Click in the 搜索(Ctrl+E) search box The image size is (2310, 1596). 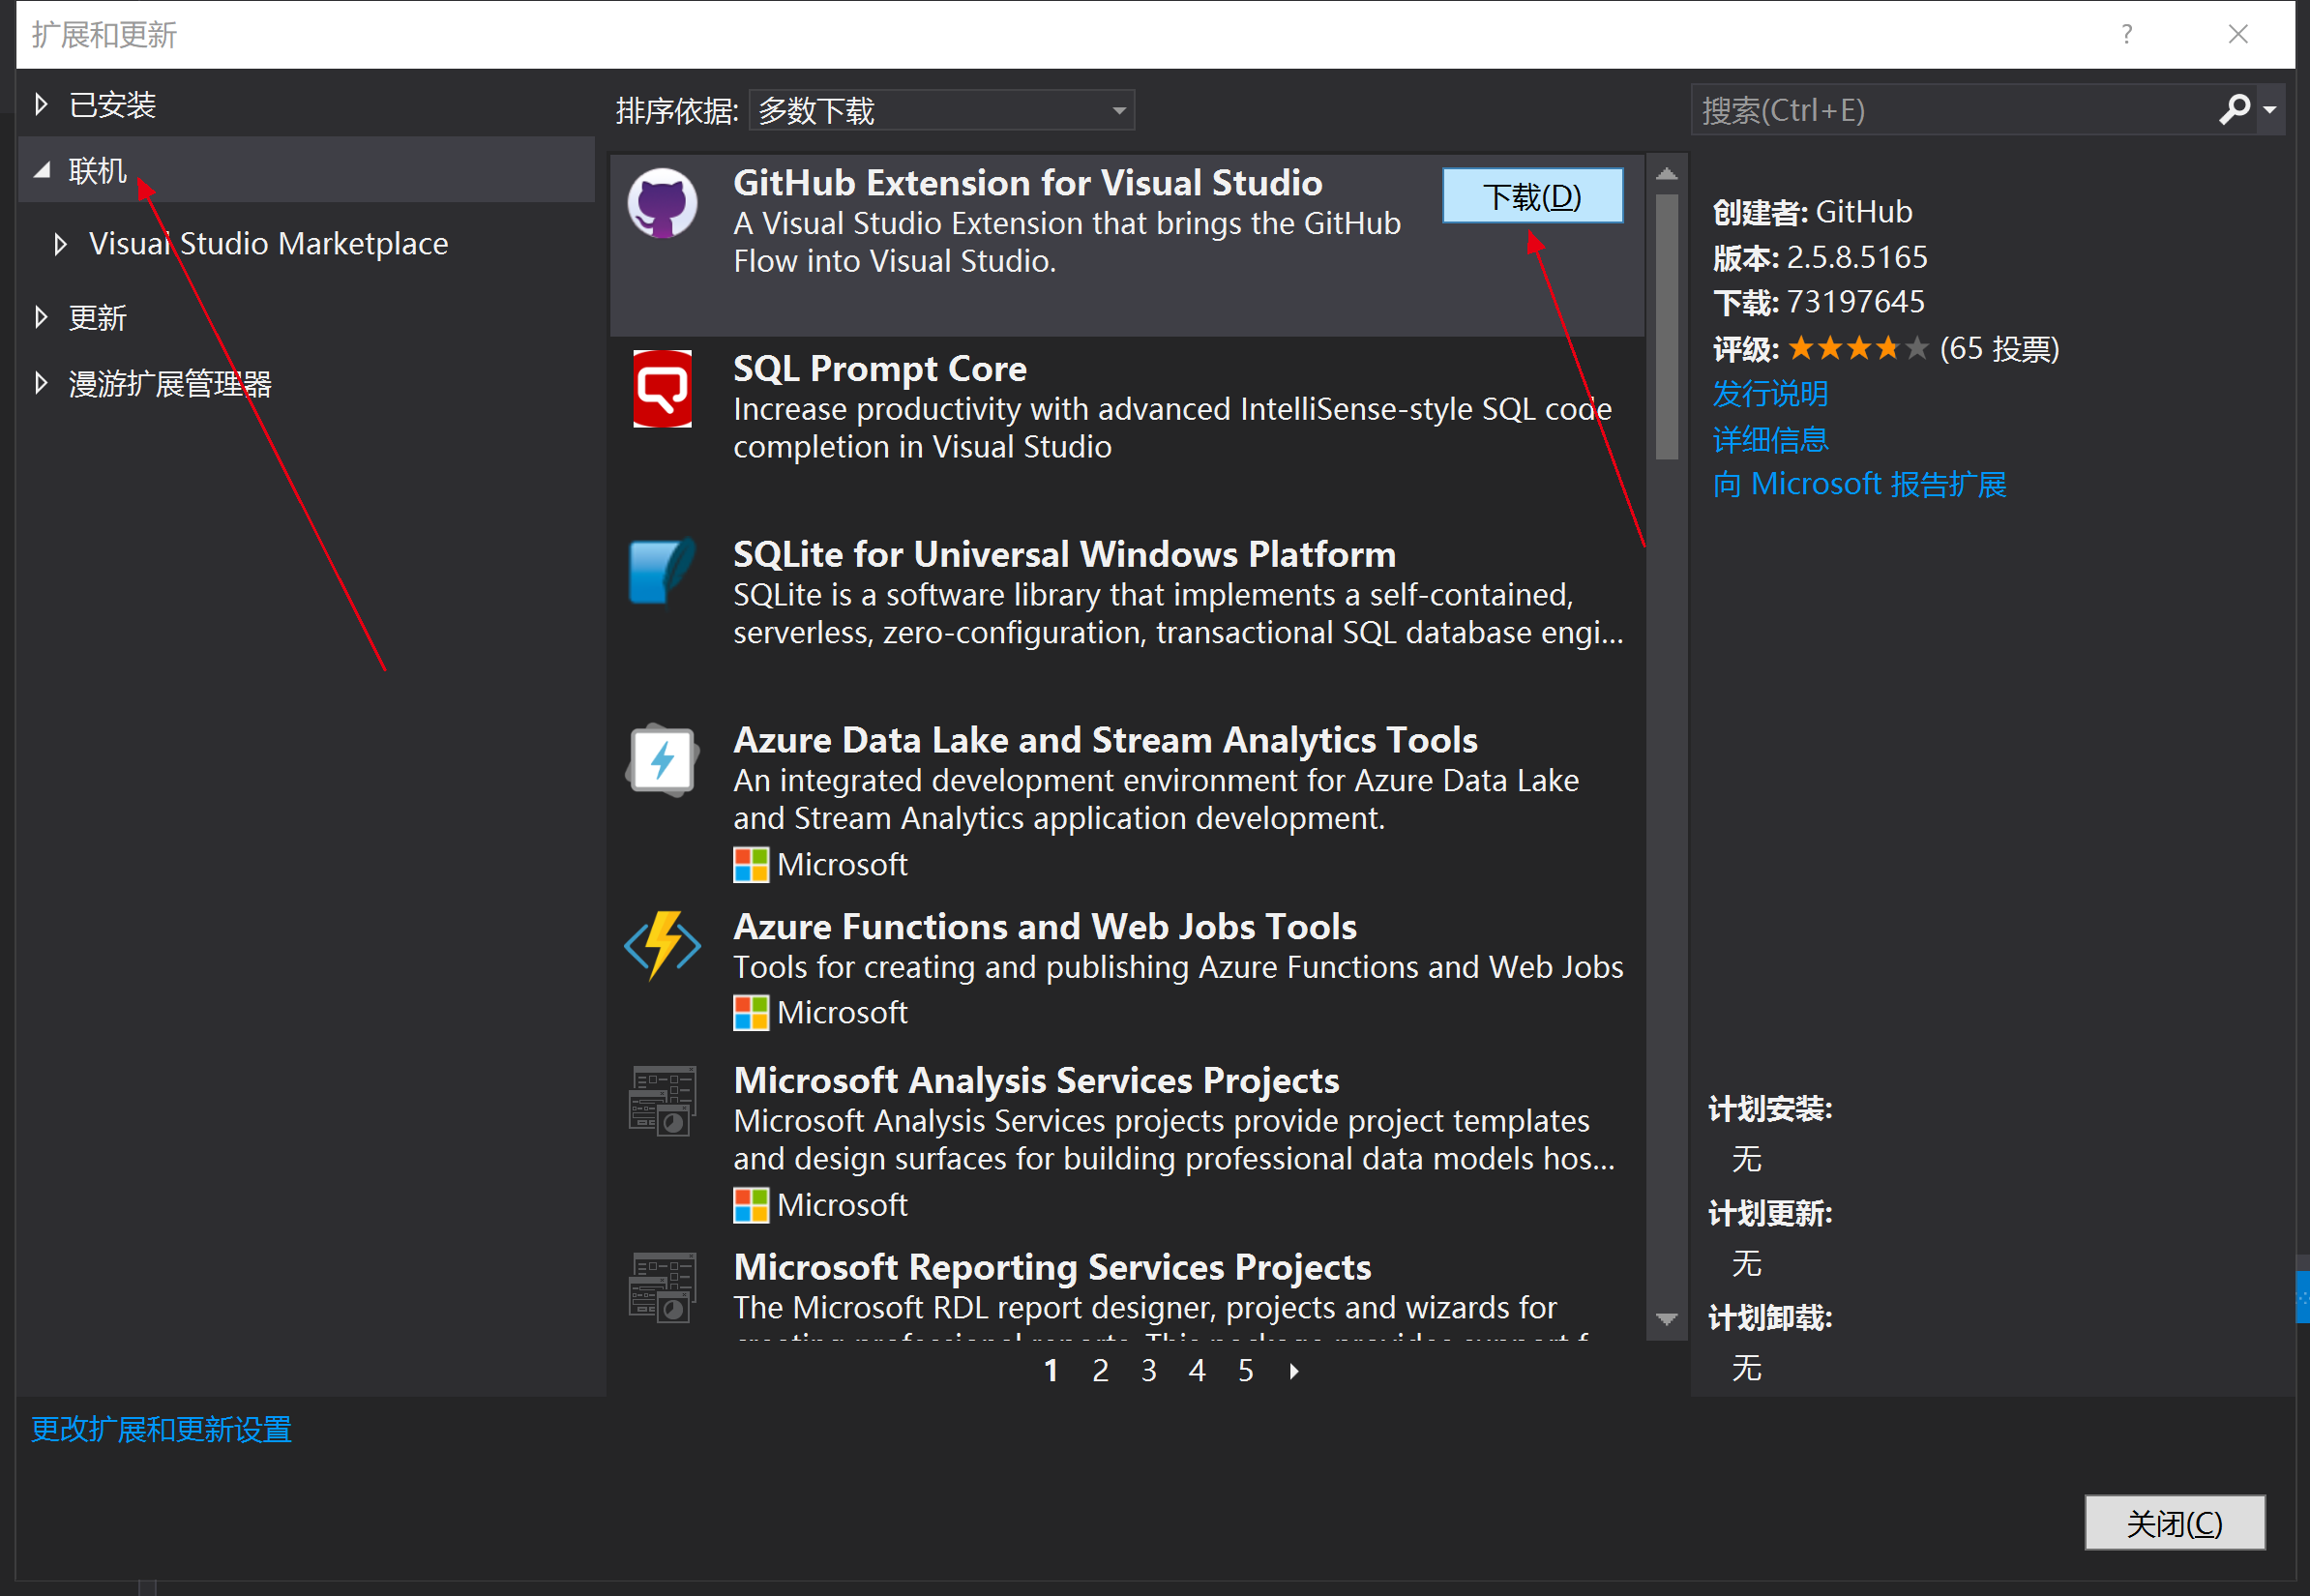click(1953, 110)
